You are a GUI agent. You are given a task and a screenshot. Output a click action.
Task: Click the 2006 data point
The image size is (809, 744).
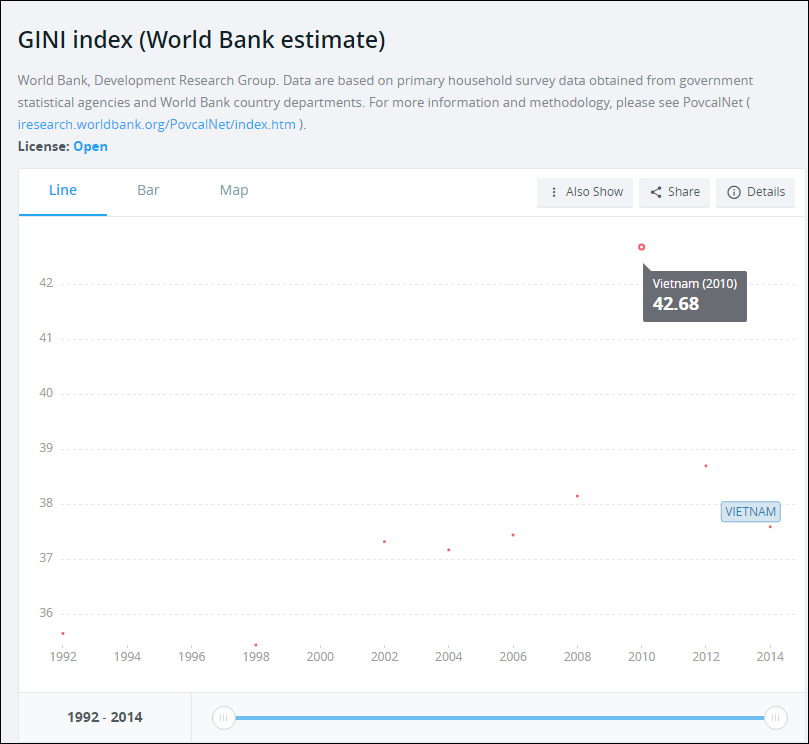[513, 535]
